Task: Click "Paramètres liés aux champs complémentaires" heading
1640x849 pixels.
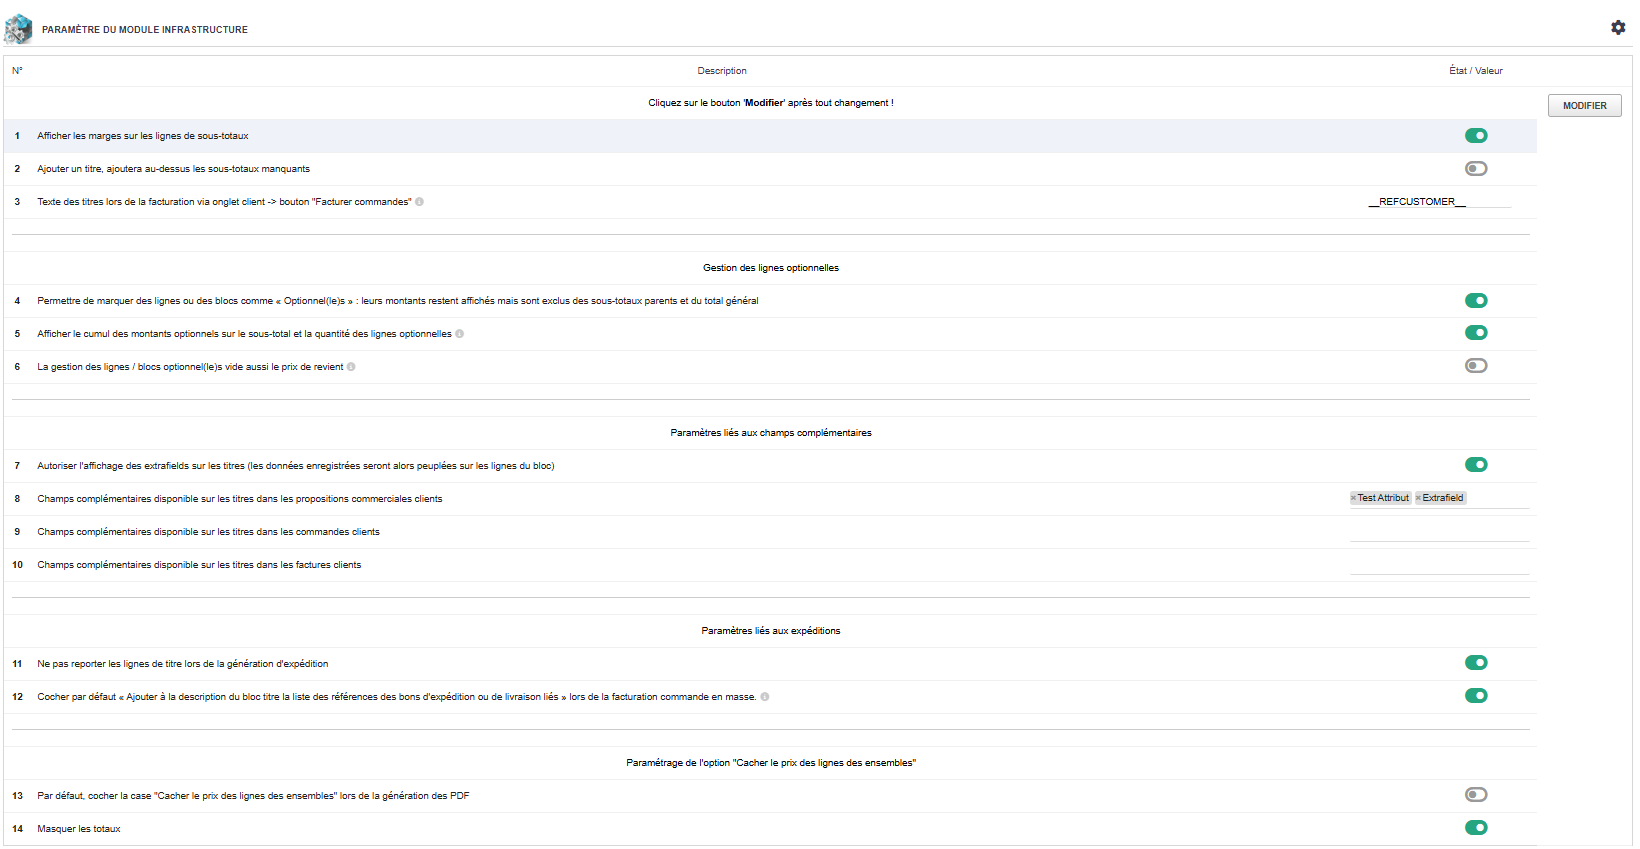Action: pos(771,433)
